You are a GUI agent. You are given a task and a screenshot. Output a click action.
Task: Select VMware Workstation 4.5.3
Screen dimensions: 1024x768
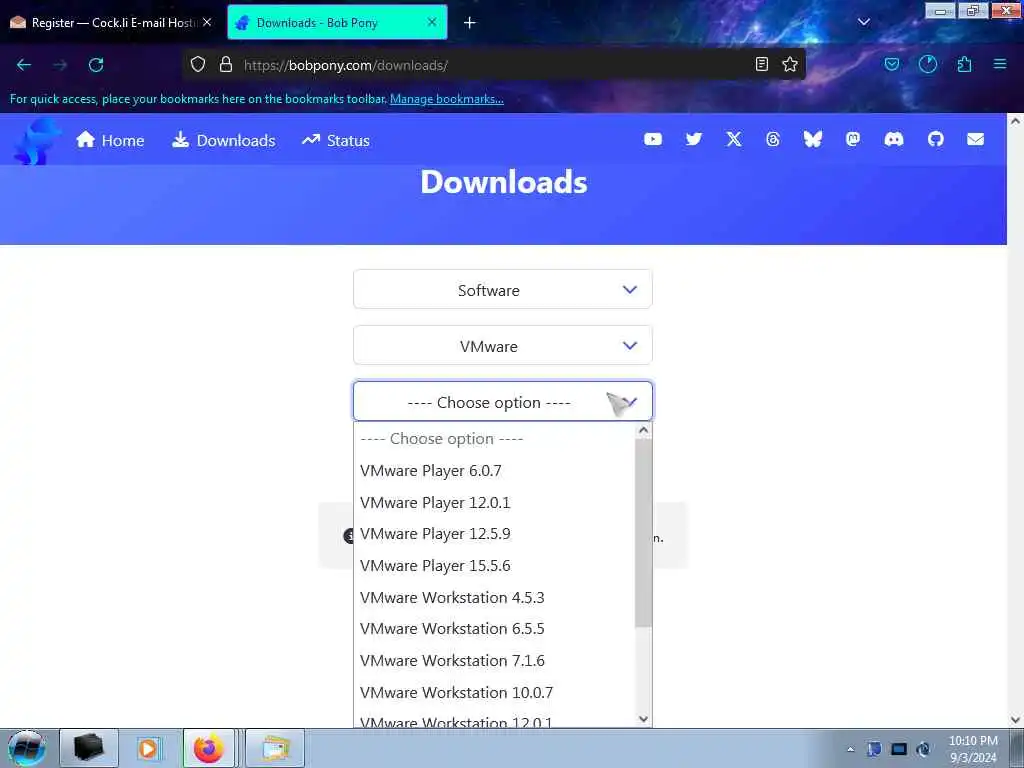point(494,597)
